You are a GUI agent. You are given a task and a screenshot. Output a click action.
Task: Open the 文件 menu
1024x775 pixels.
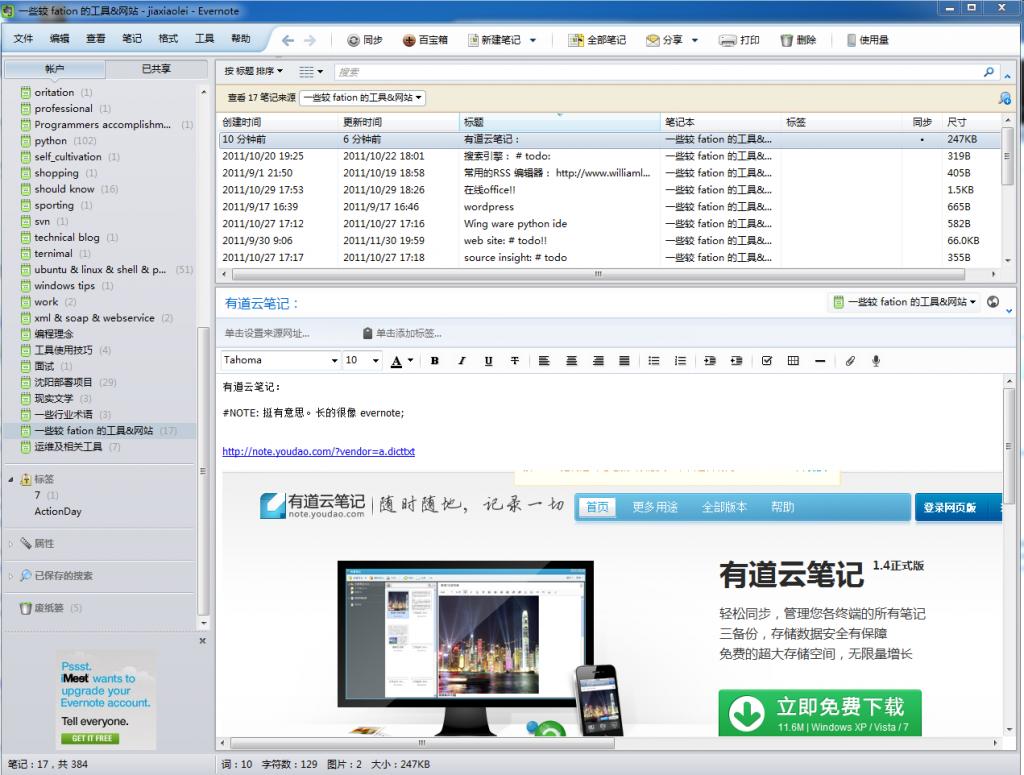point(23,39)
